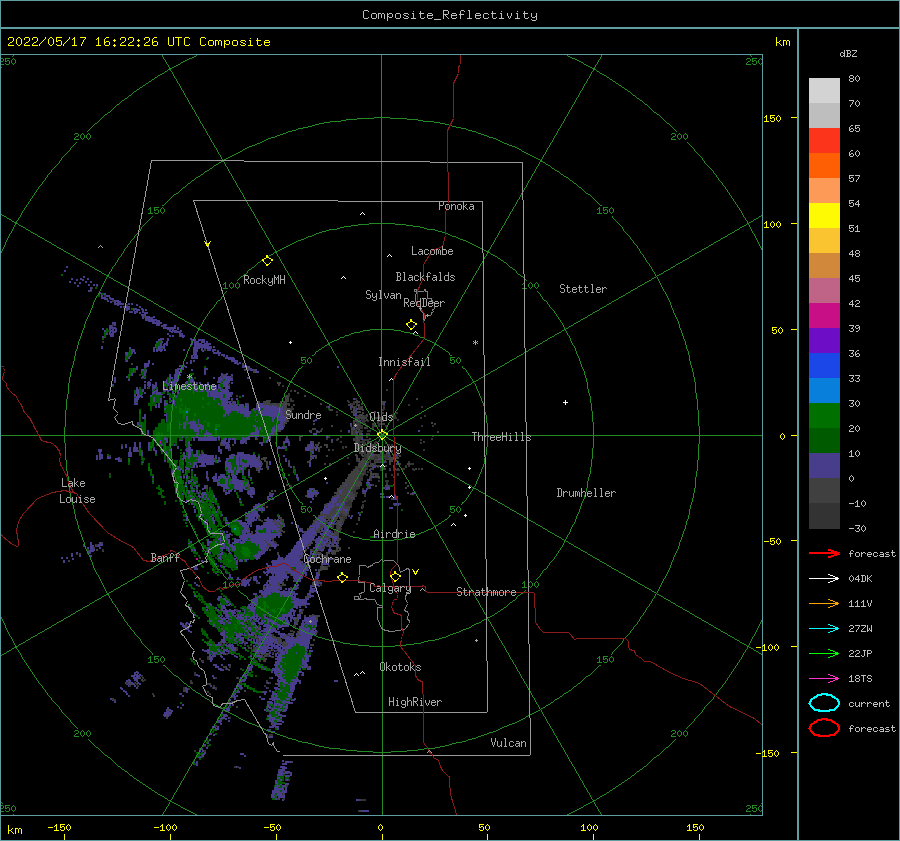Click the magenta 18TS arrow legend icon
This screenshot has height=841, width=900.
(x=824, y=679)
